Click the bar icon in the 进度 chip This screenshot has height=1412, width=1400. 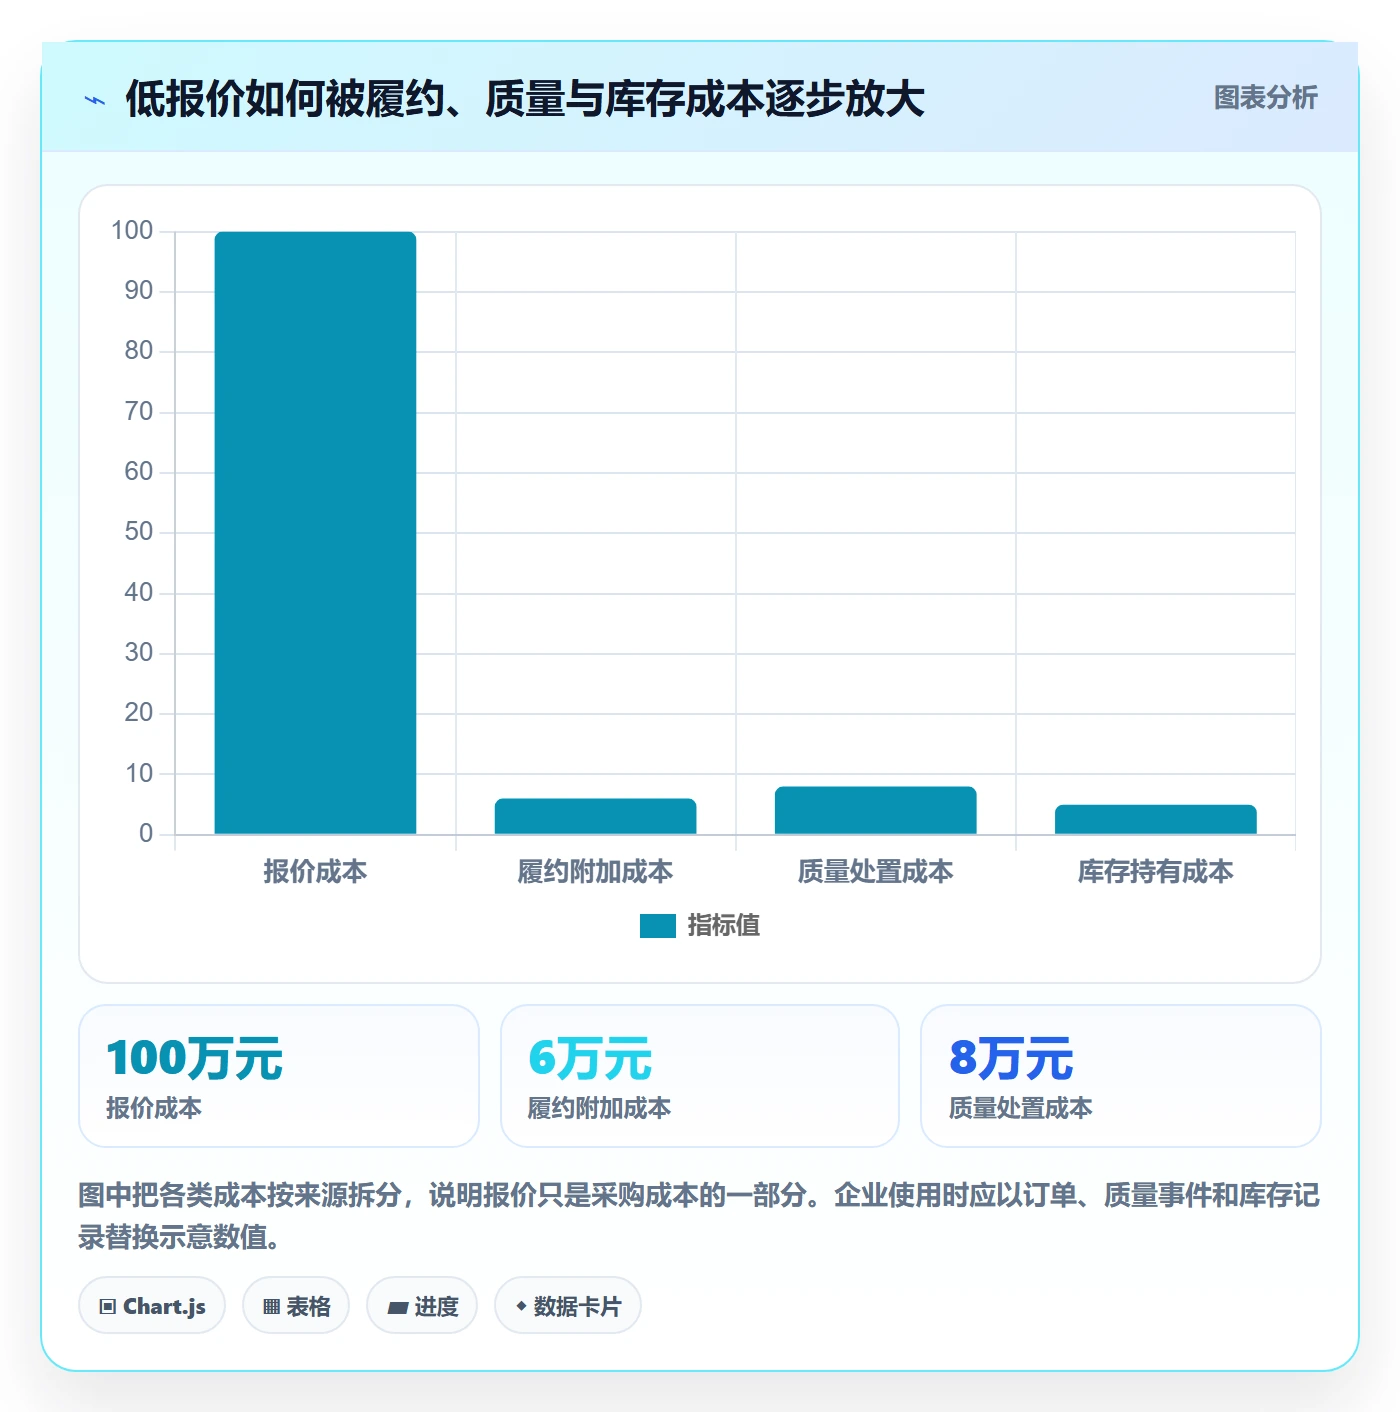397,1308
